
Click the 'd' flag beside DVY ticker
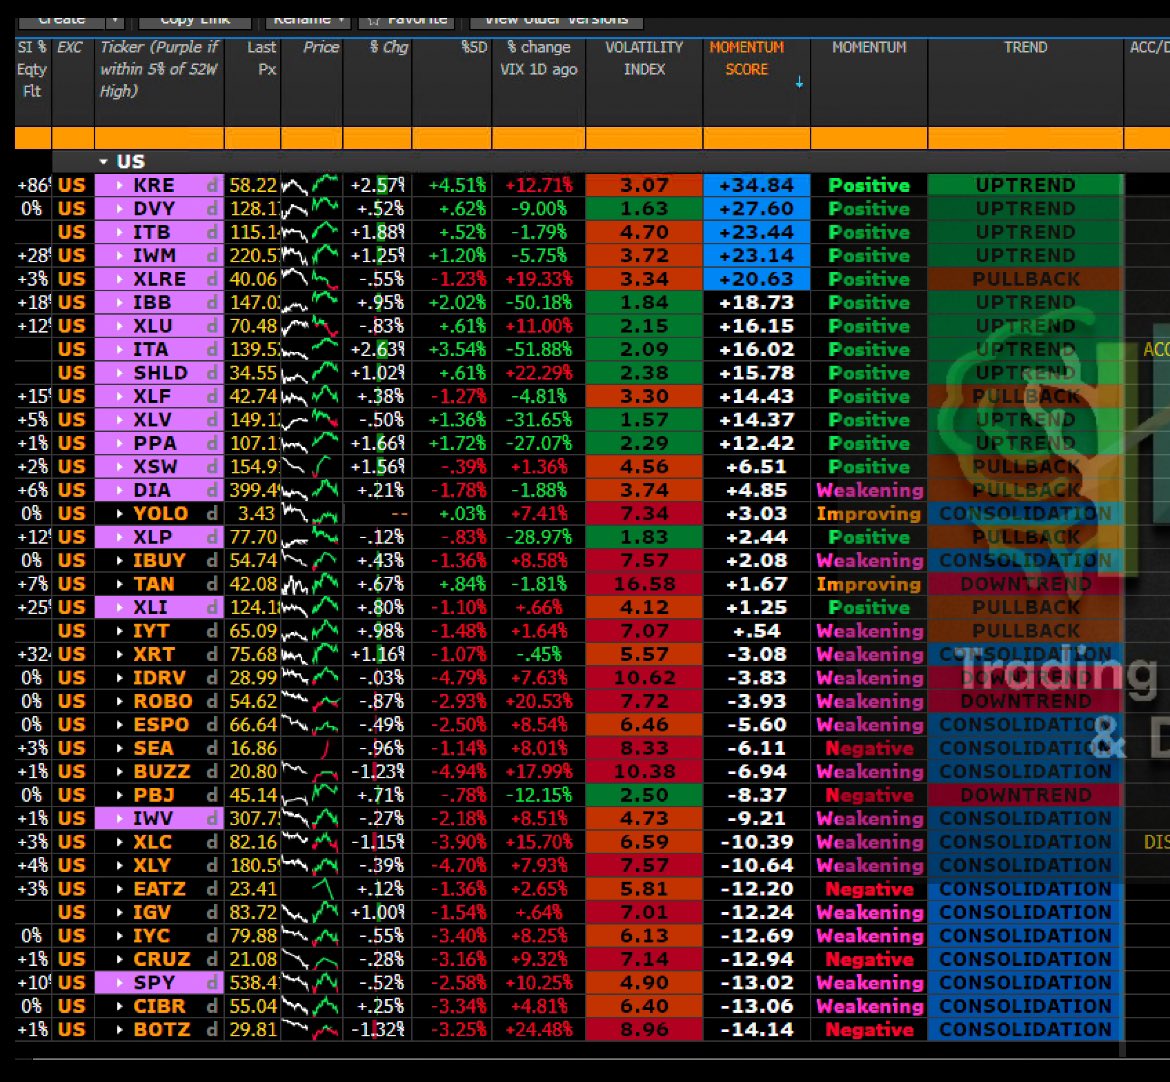[213, 209]
